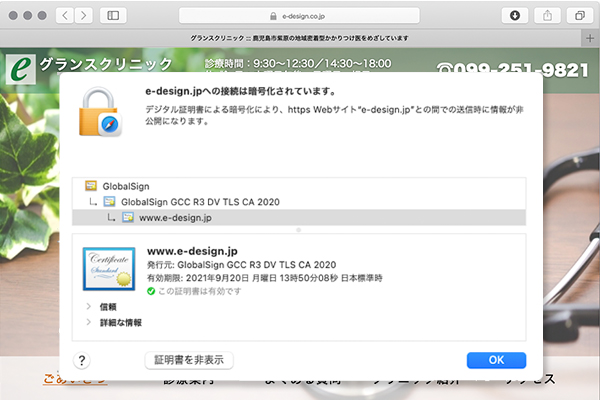This screenshot has width=600, height=400.
Task: Show tab overview icon
Action: pyautogui.click(x=580, y=15)
